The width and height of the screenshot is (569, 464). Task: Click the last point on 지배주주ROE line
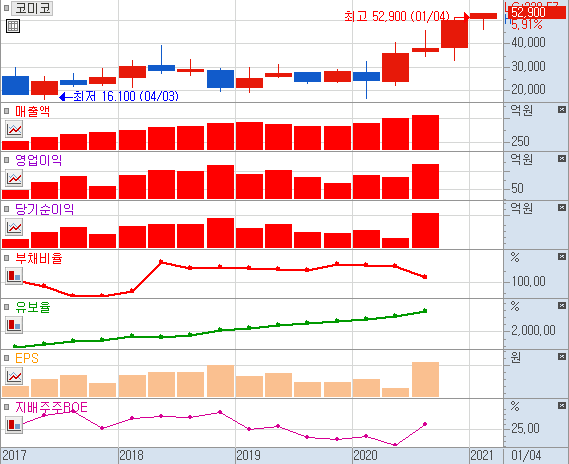point(425,424)
